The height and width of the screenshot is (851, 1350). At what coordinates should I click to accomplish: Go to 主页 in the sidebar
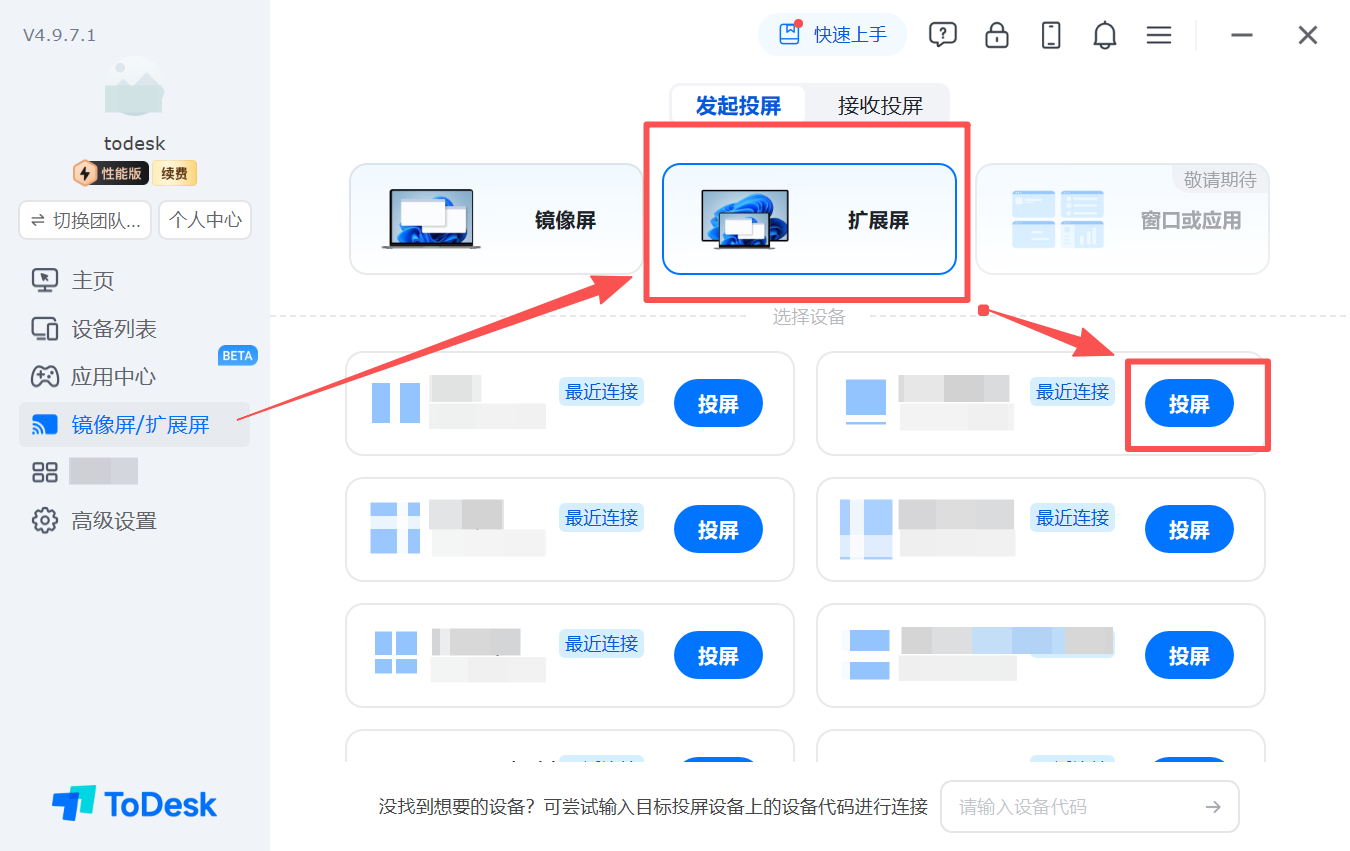click(x=93, y=280)
